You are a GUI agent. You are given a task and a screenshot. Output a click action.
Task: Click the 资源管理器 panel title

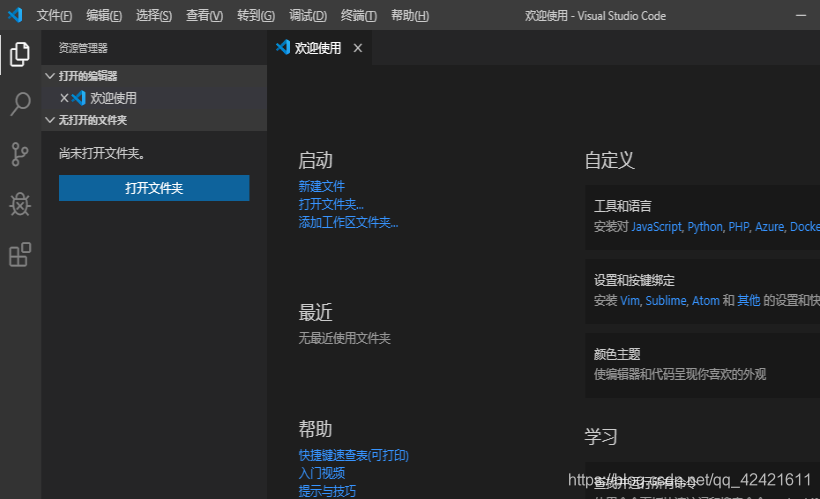(x=83, y=48)
